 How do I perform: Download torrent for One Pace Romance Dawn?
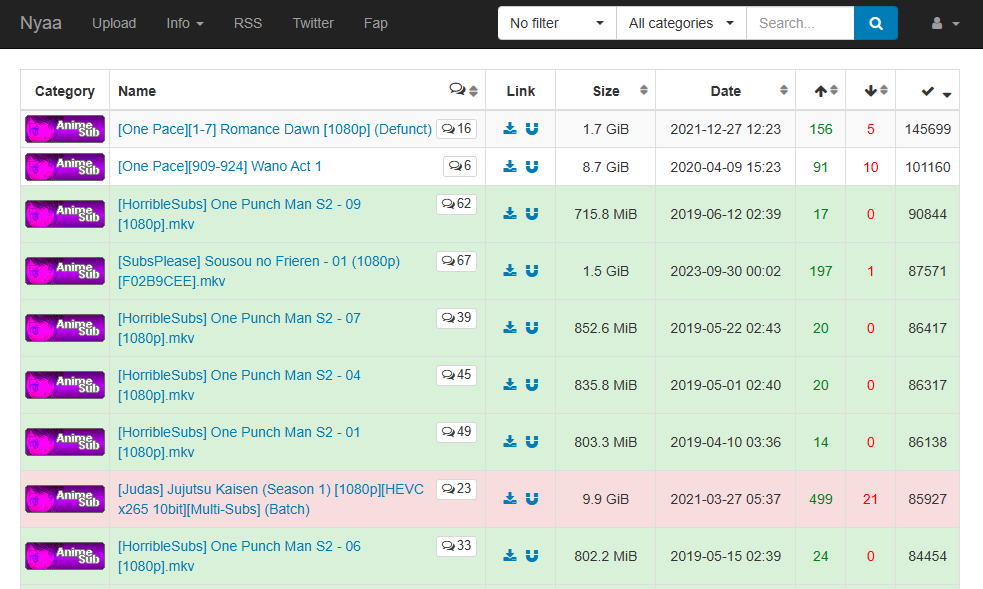coord(510,128)
